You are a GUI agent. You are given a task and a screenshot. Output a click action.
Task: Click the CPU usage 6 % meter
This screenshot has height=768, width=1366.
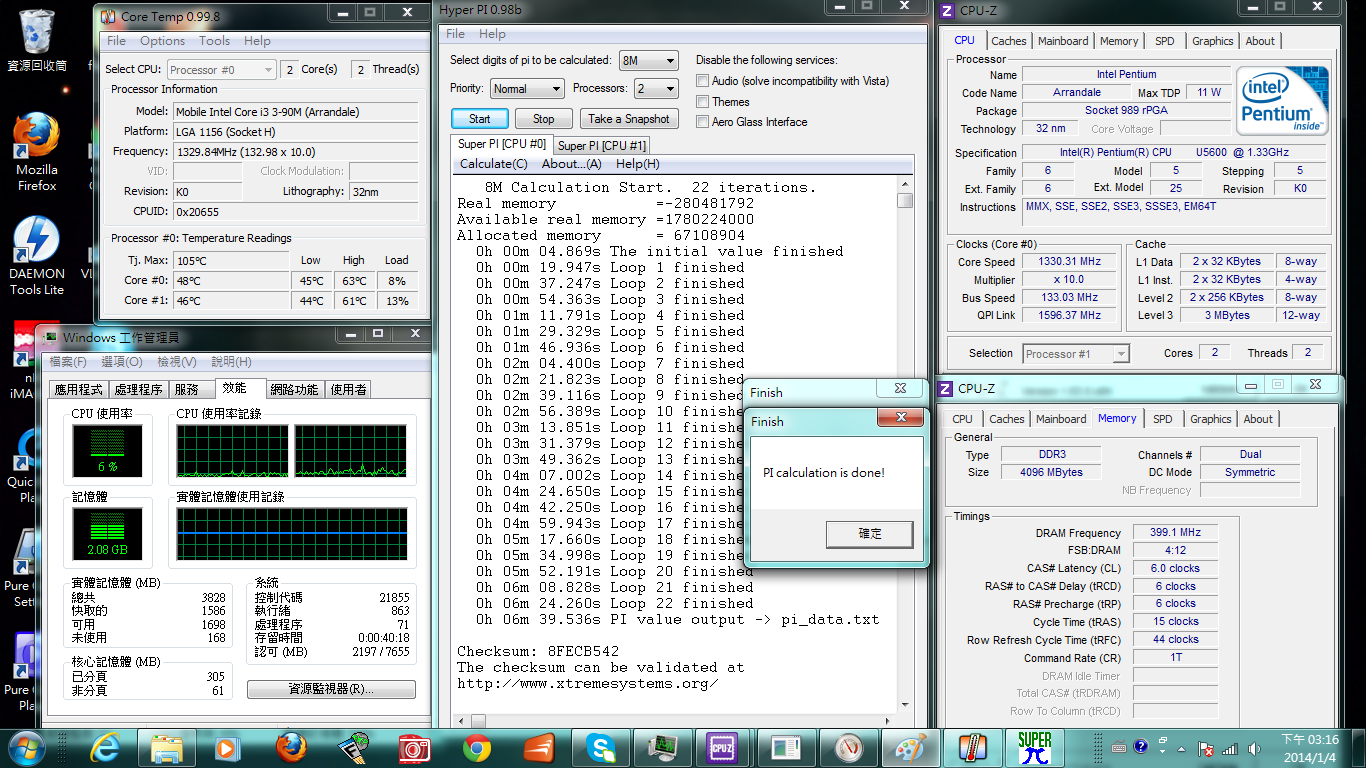coord(107,450)
